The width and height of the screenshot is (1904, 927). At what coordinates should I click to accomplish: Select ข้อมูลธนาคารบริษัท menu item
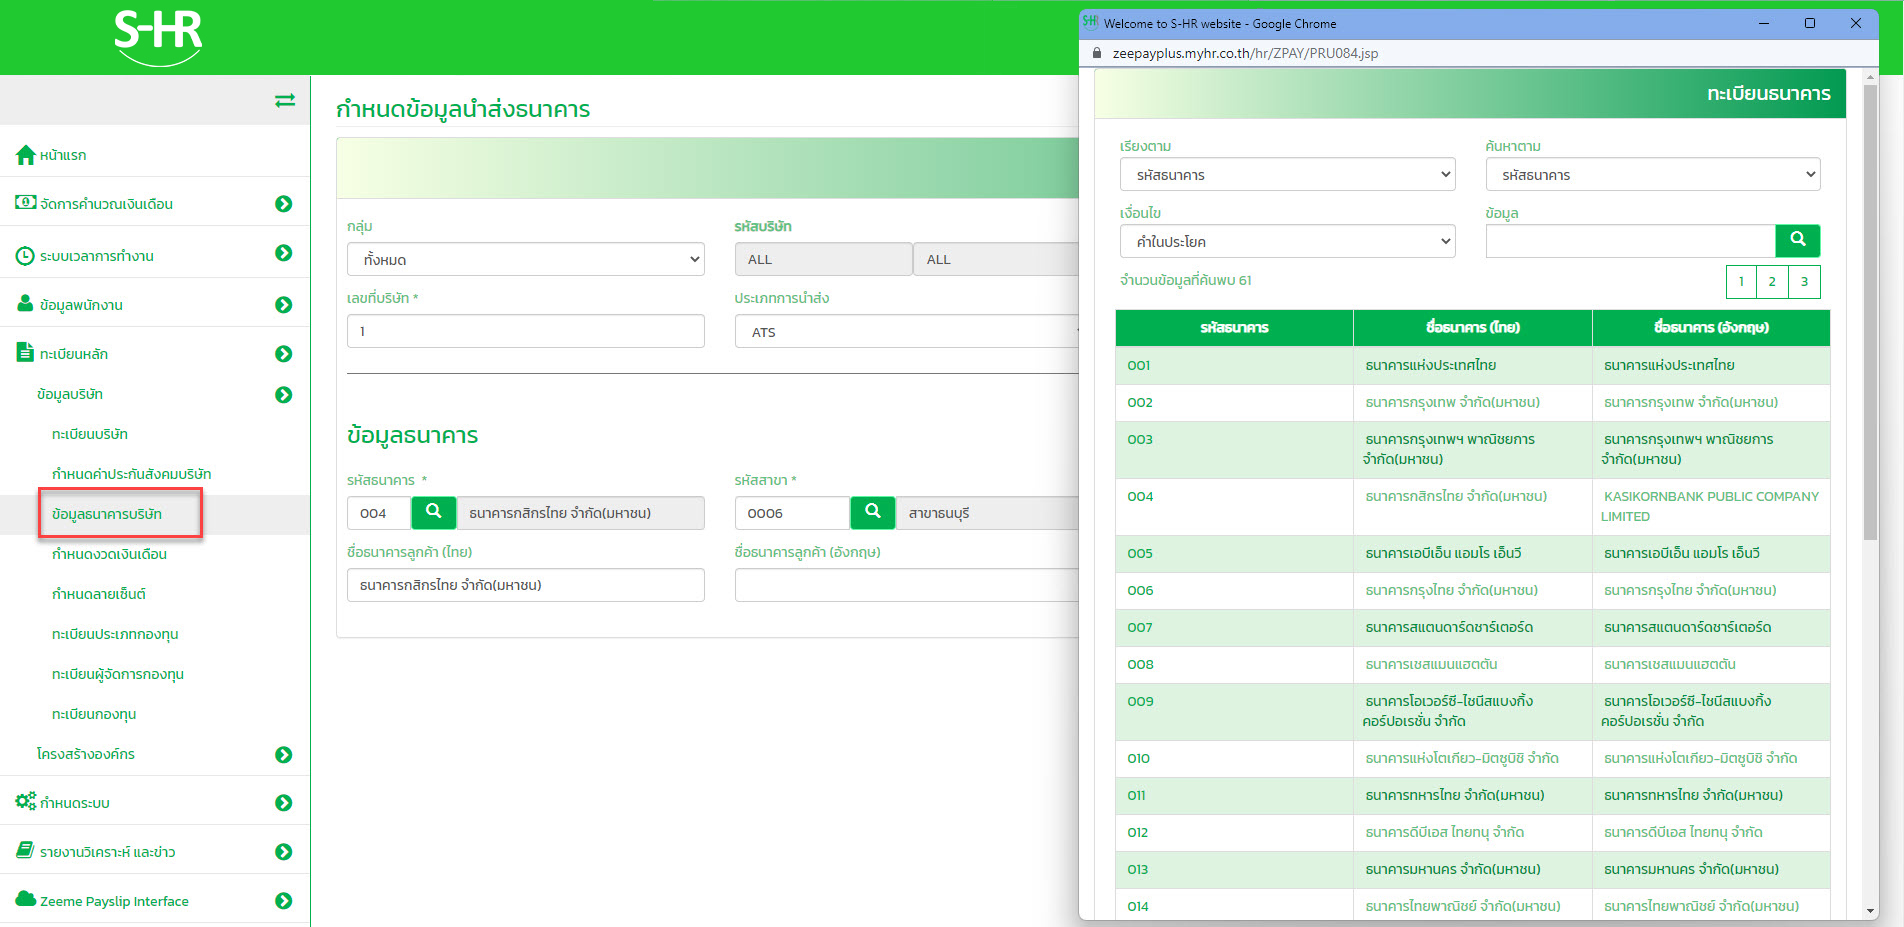point(120,514)
